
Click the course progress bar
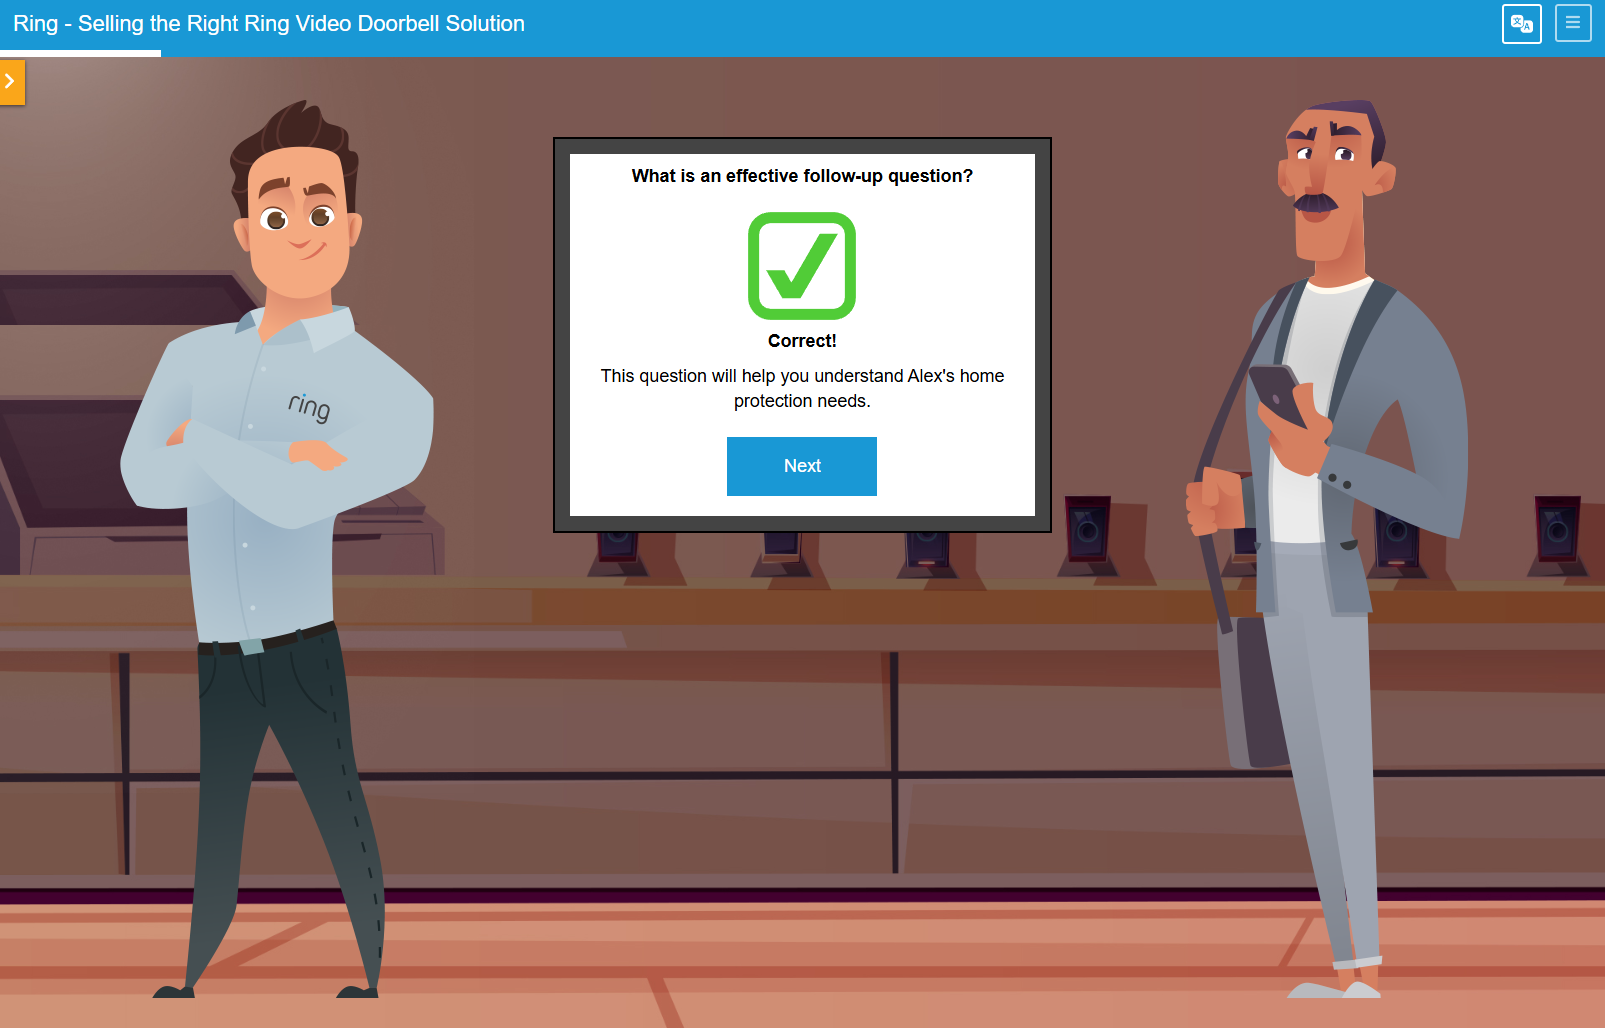[x=80, y=54]
